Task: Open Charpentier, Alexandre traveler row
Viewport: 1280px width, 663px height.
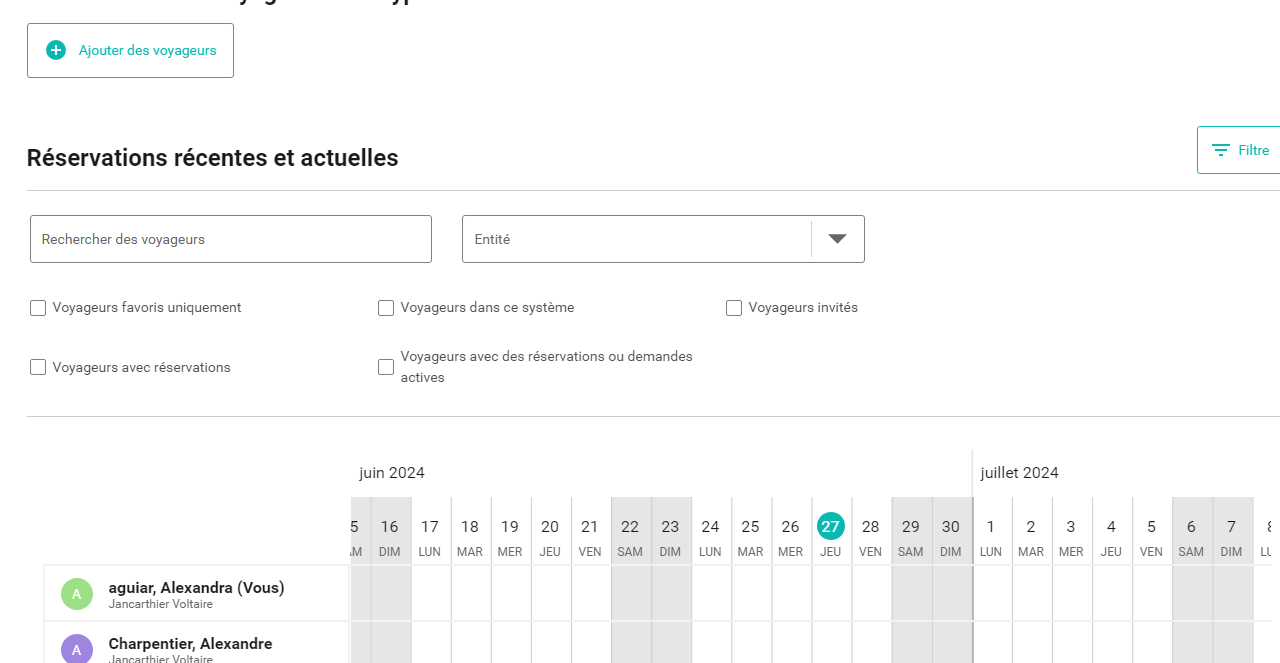Action: [x=190, y=644]
